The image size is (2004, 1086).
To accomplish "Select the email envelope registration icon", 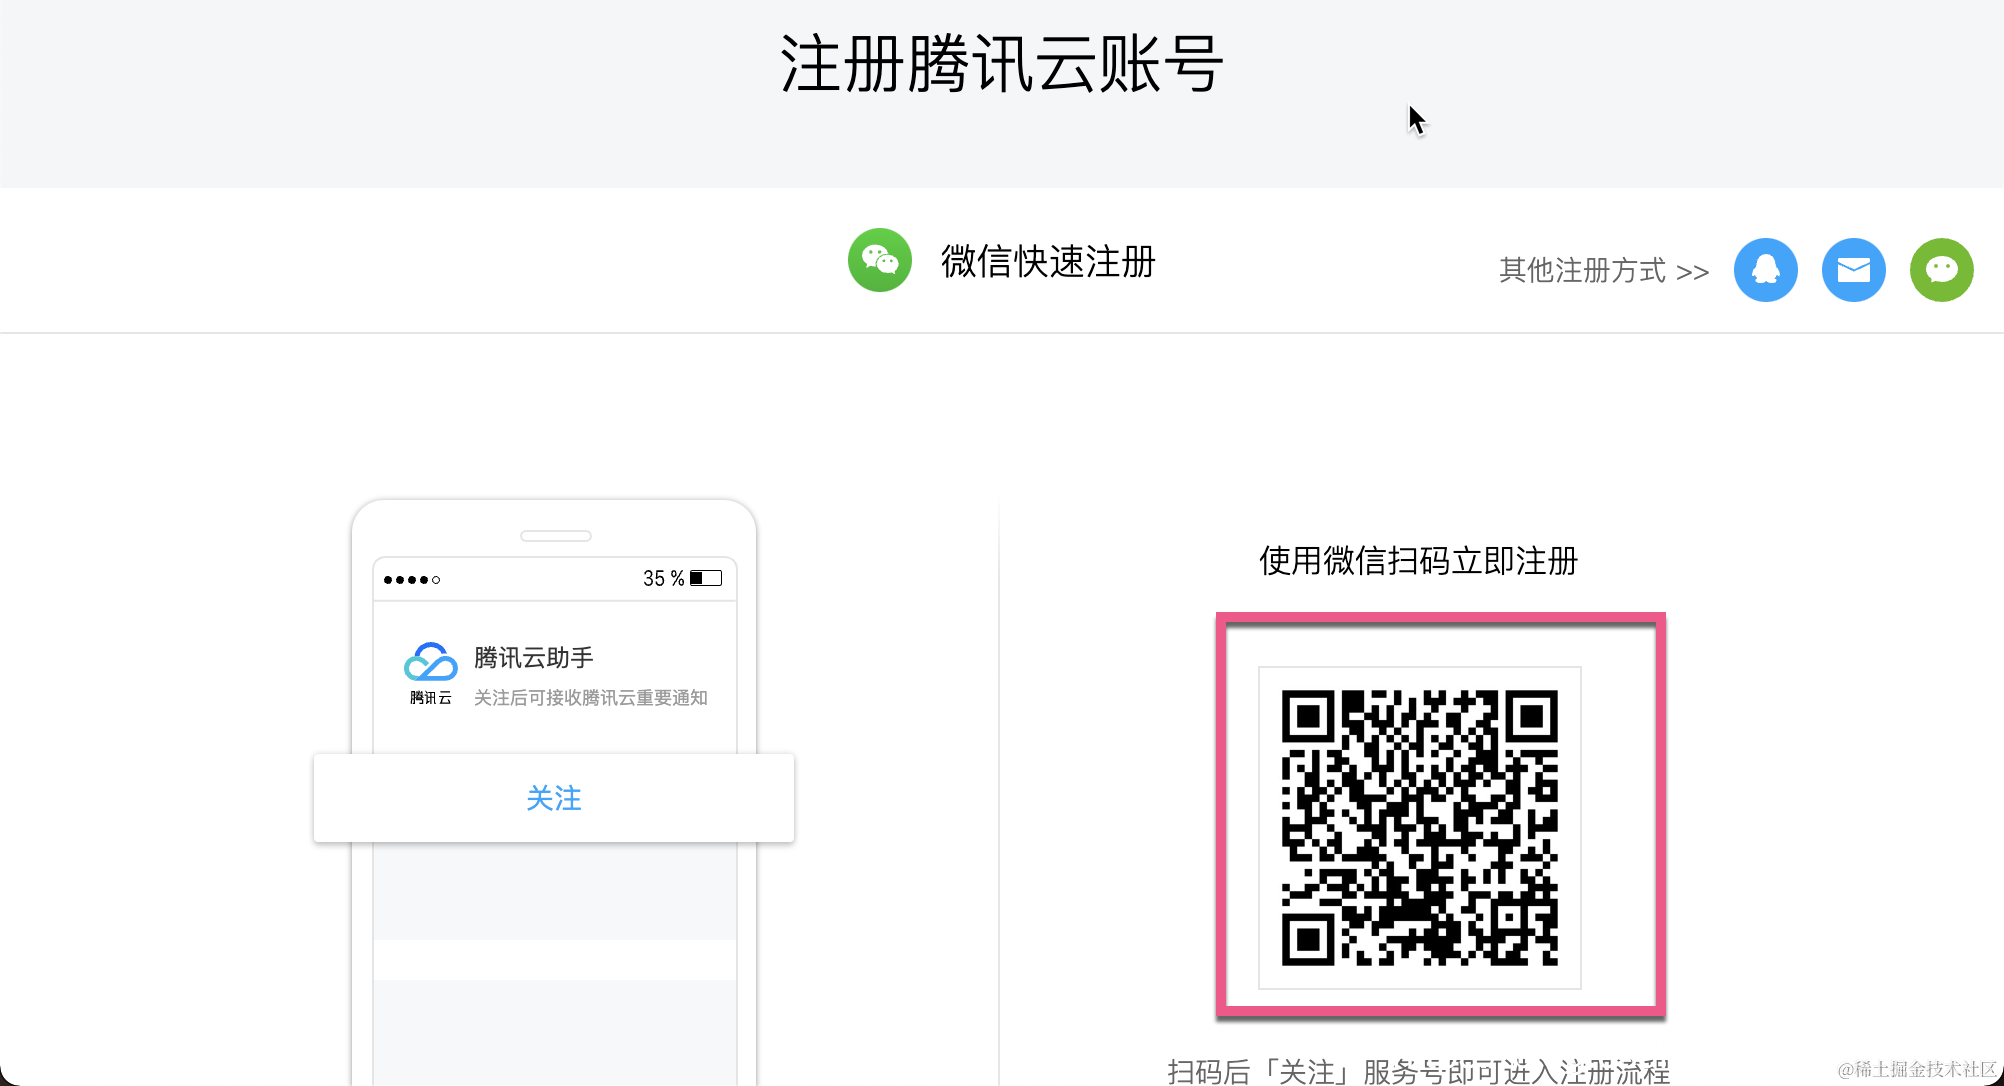I will 1853,269.
